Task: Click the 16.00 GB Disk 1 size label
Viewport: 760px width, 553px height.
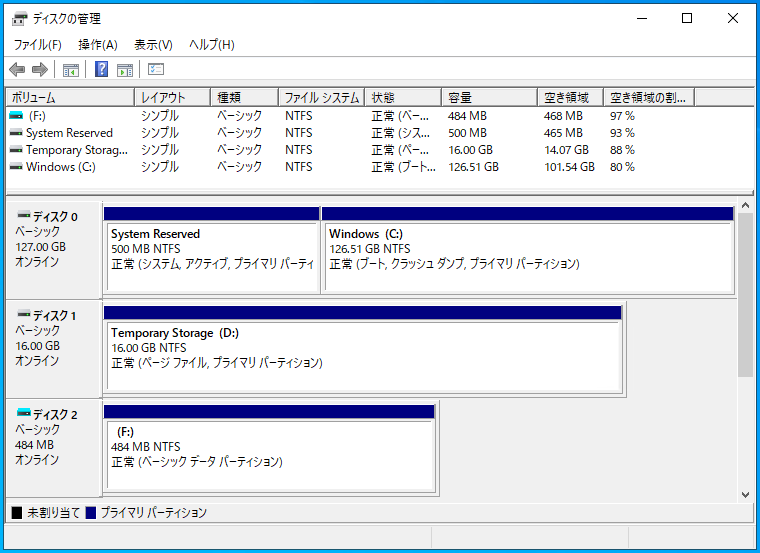Action: [x=38, y=346]
